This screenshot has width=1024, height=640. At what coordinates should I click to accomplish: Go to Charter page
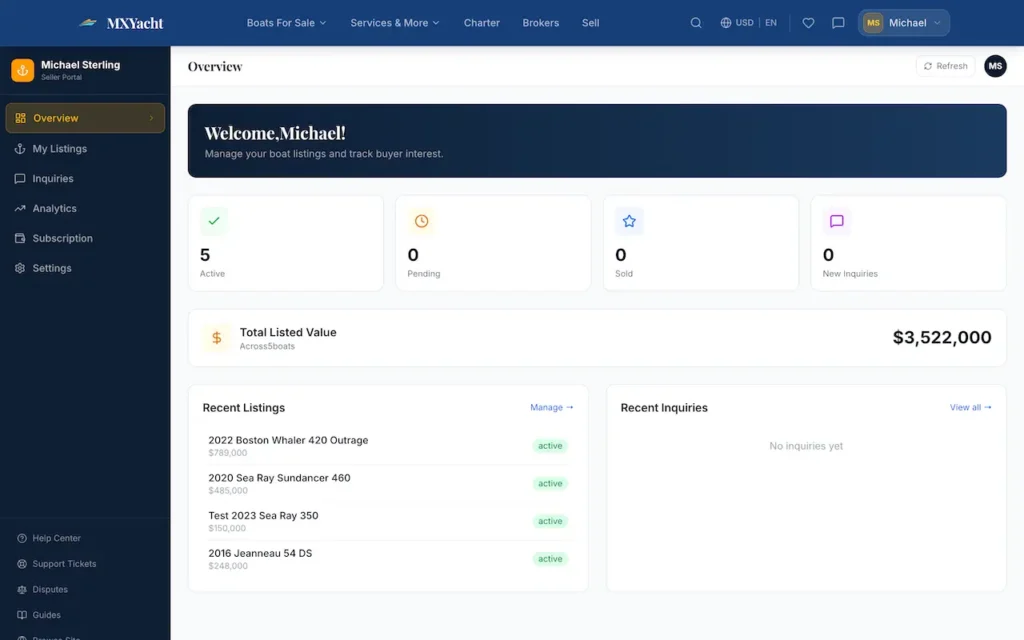[x=481, y=23]
